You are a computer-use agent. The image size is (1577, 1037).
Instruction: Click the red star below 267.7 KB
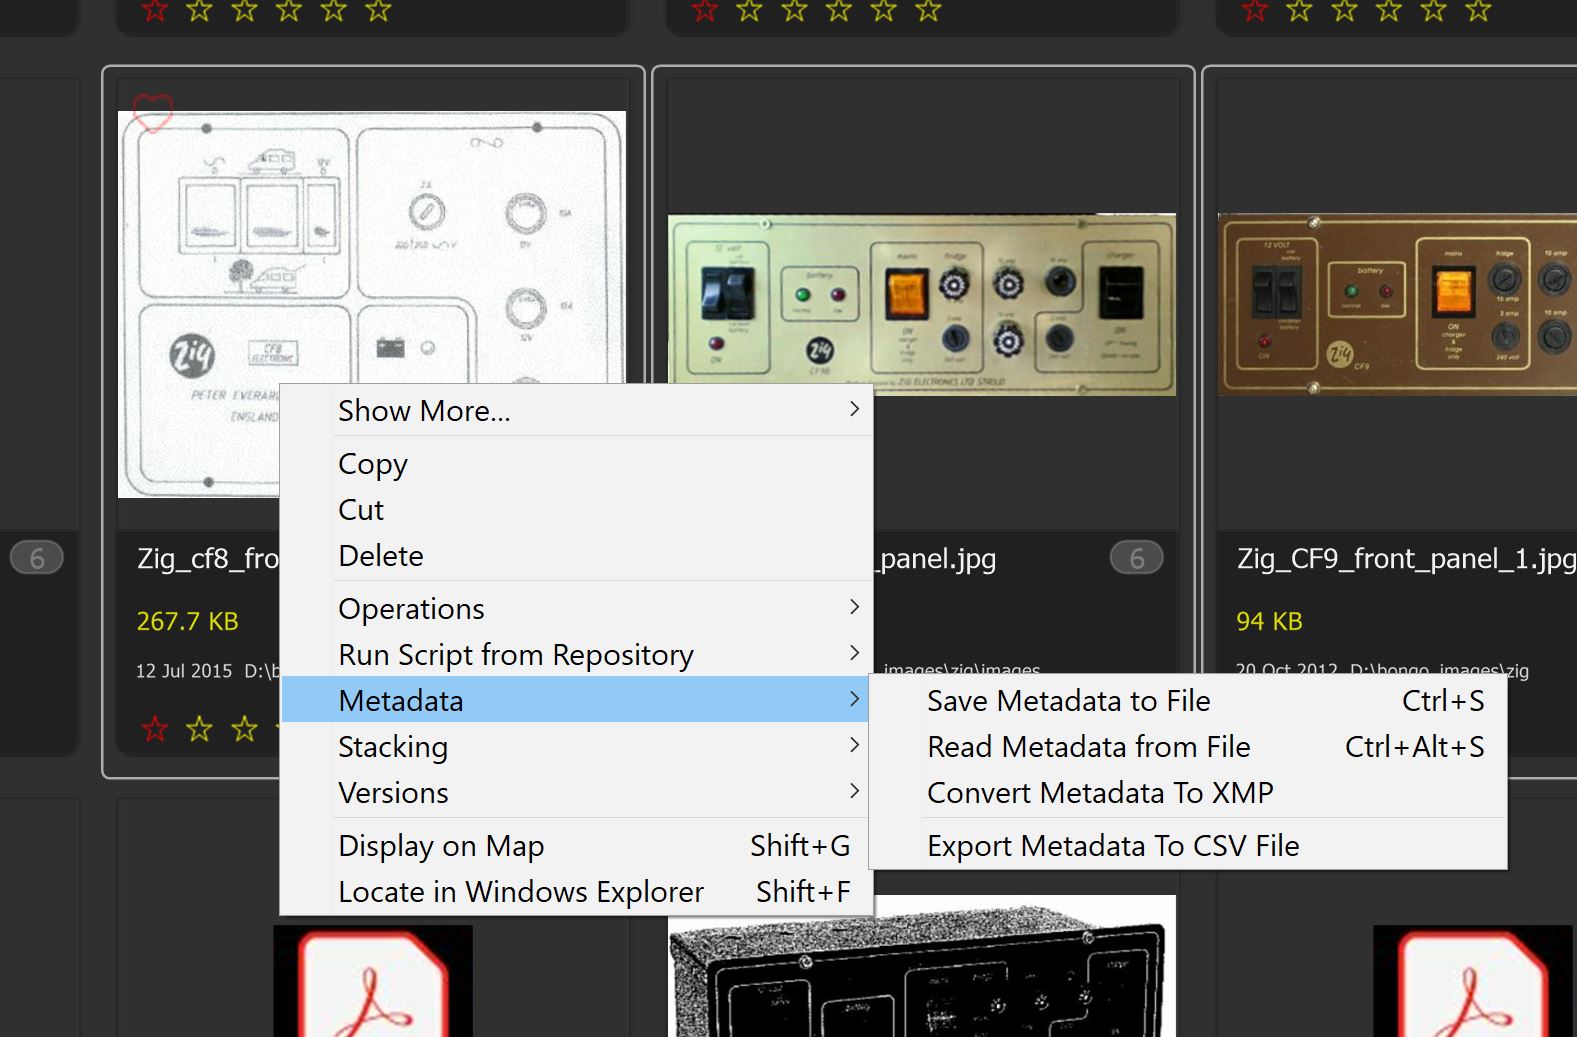pyautogui.click(x=155, y=728)
